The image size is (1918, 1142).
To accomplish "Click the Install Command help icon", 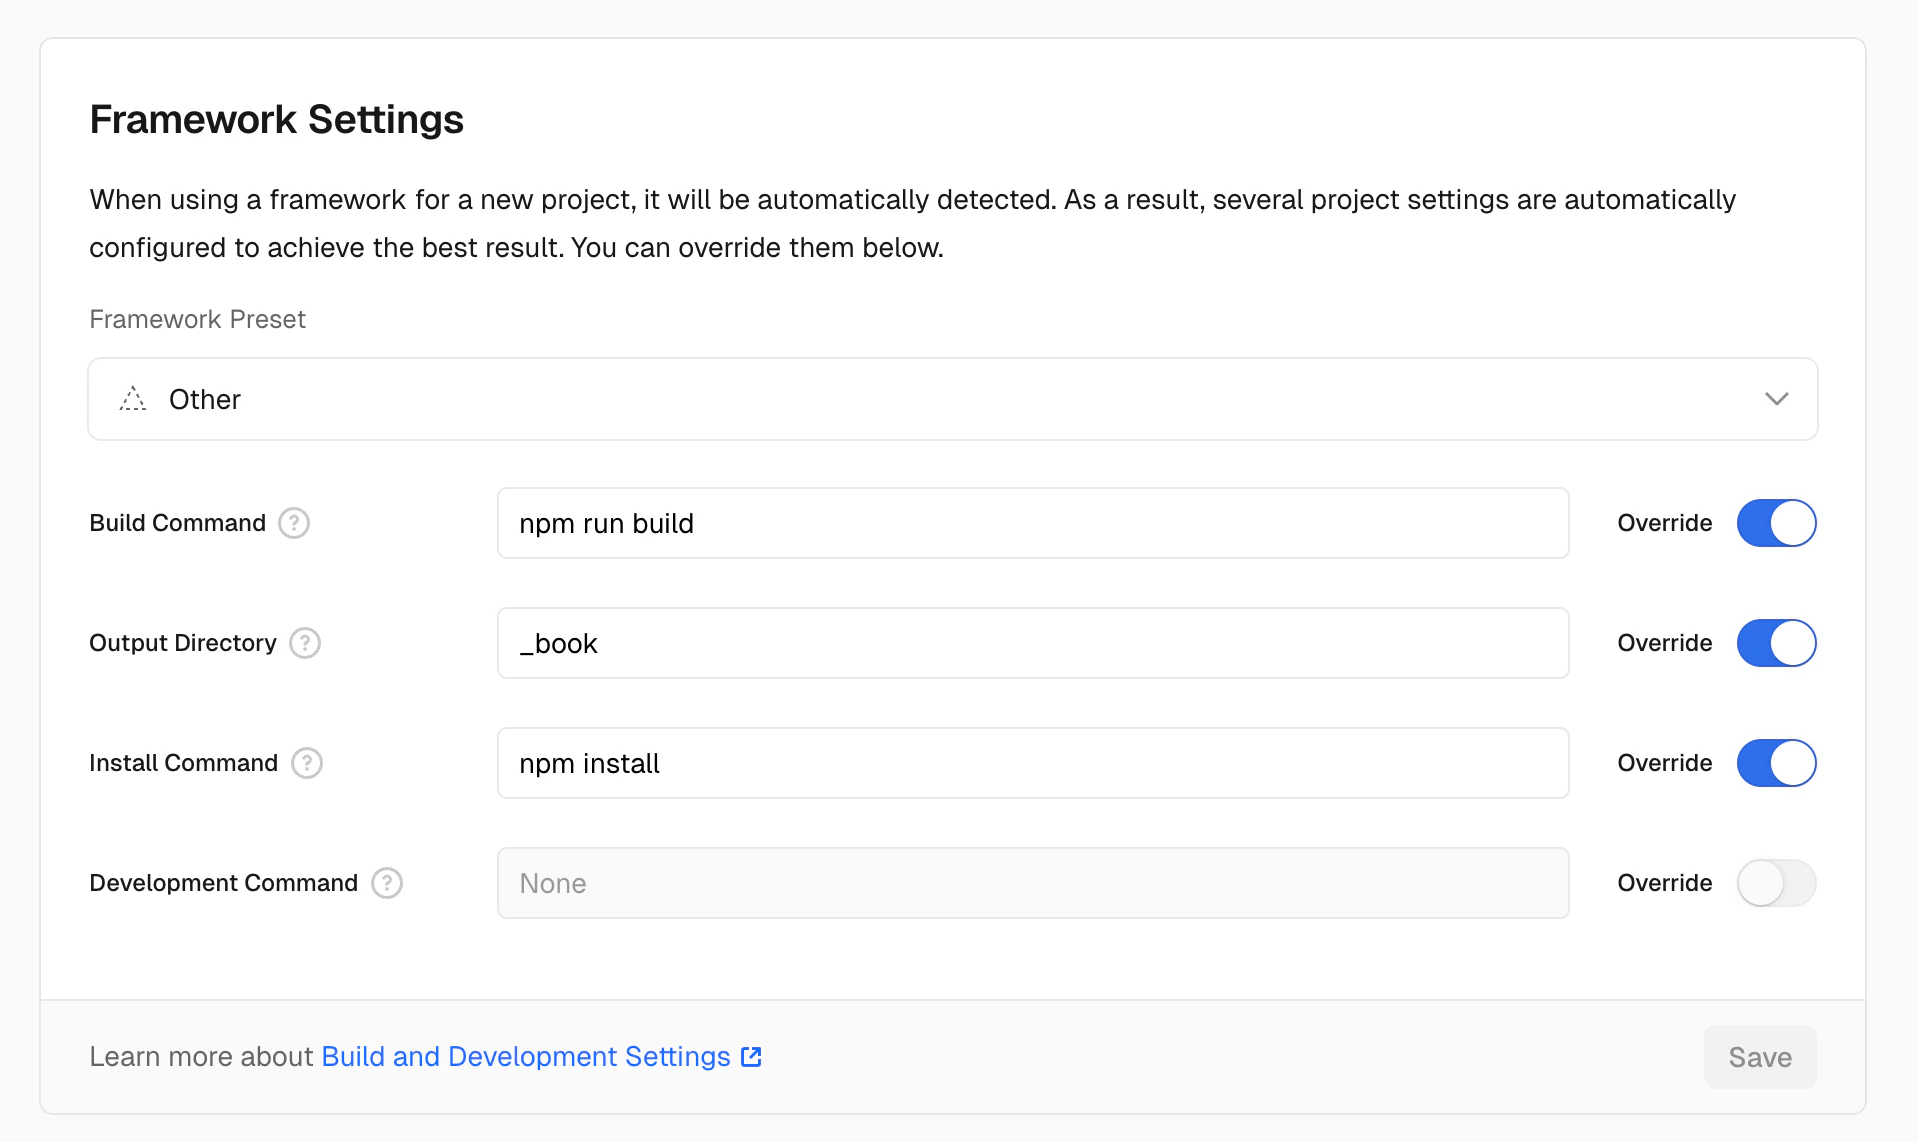I will pyautogui.click(x=307, y=763).
